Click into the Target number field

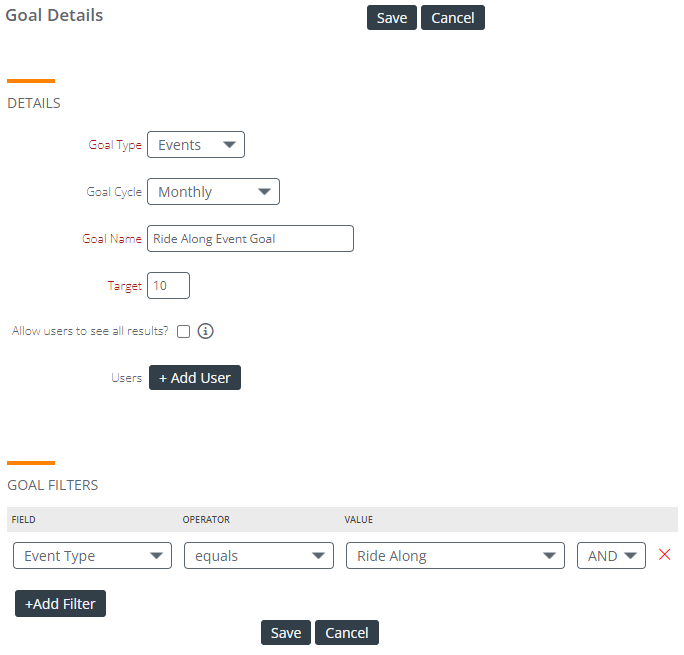(168, 286)
